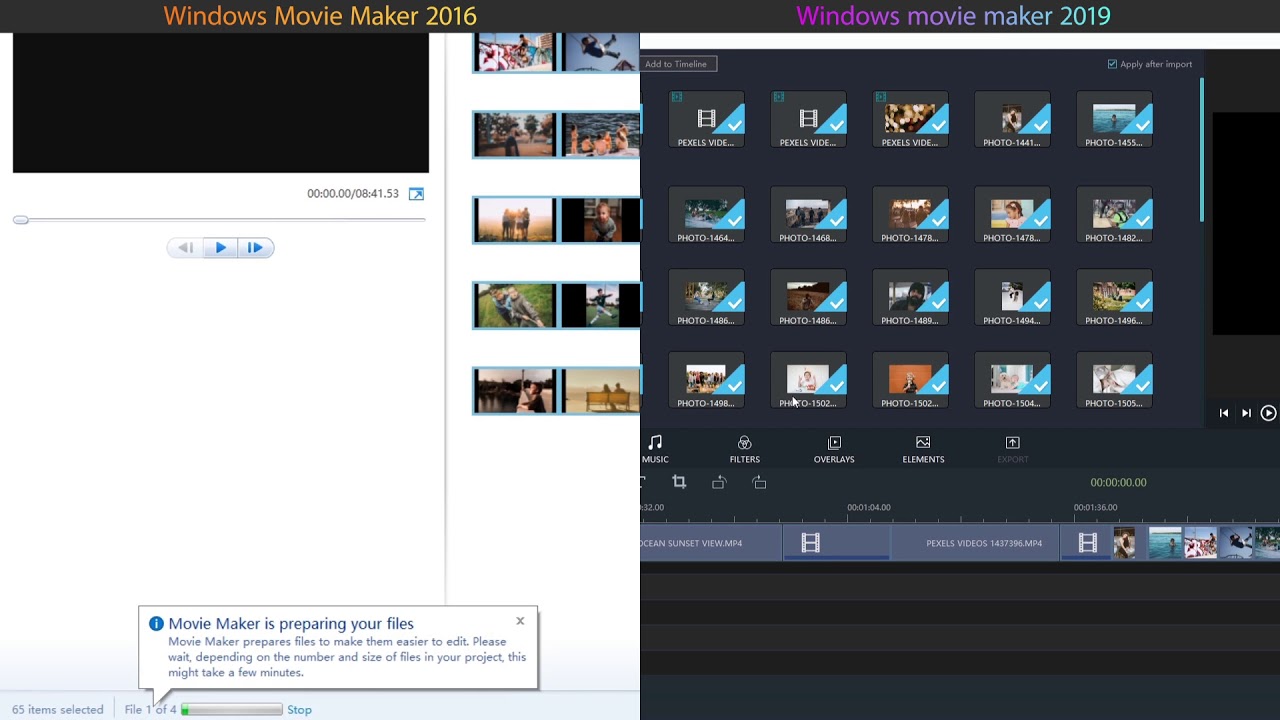Step to previous frame in Movie Maker 2016
This screenshot has height=720, width=1280.
click(186, 248)
